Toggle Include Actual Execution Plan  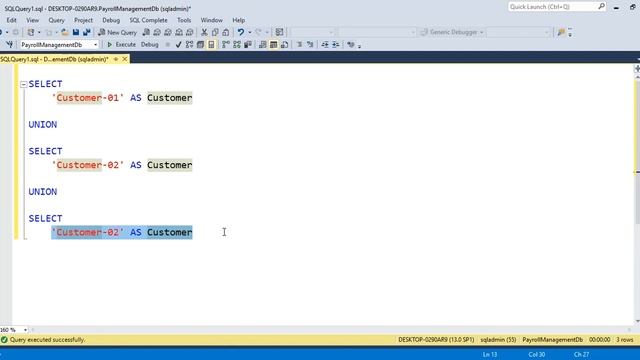click(x=226, y=44)
